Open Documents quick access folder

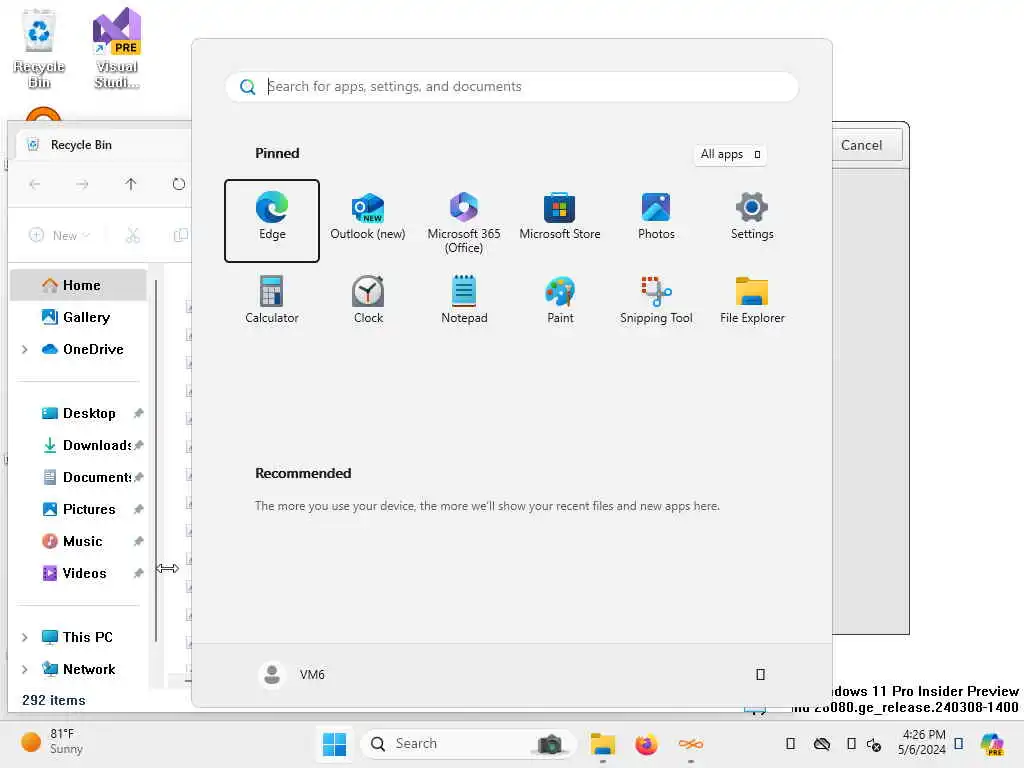78,477
